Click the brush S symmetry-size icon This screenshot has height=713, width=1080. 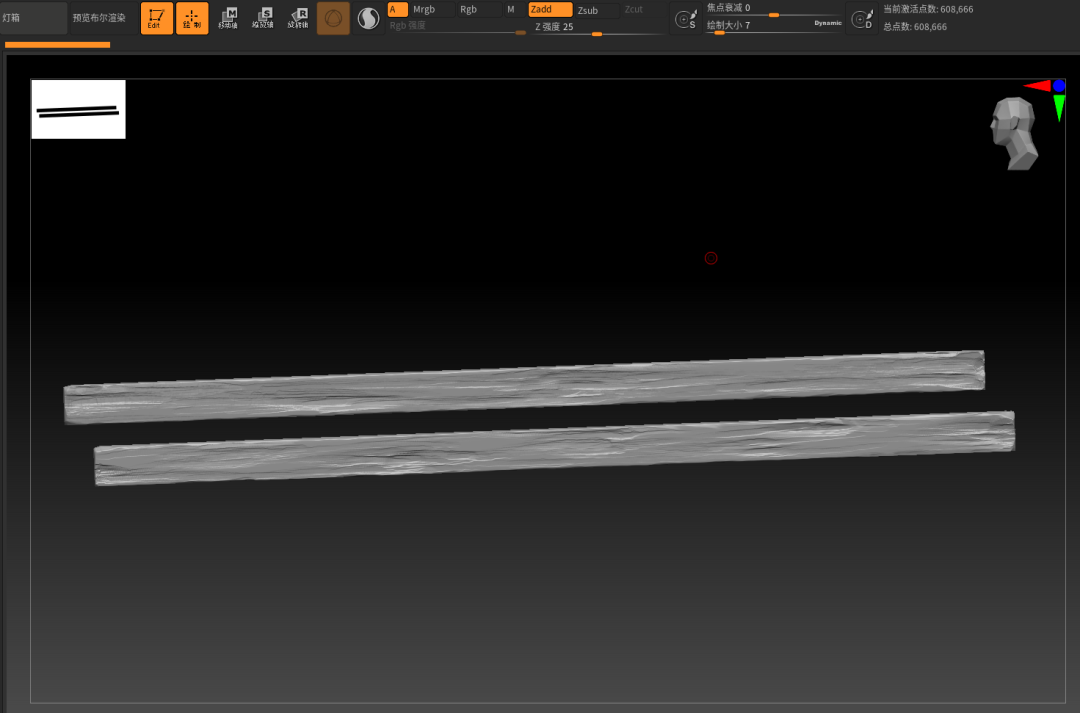[x=685, y=19]
